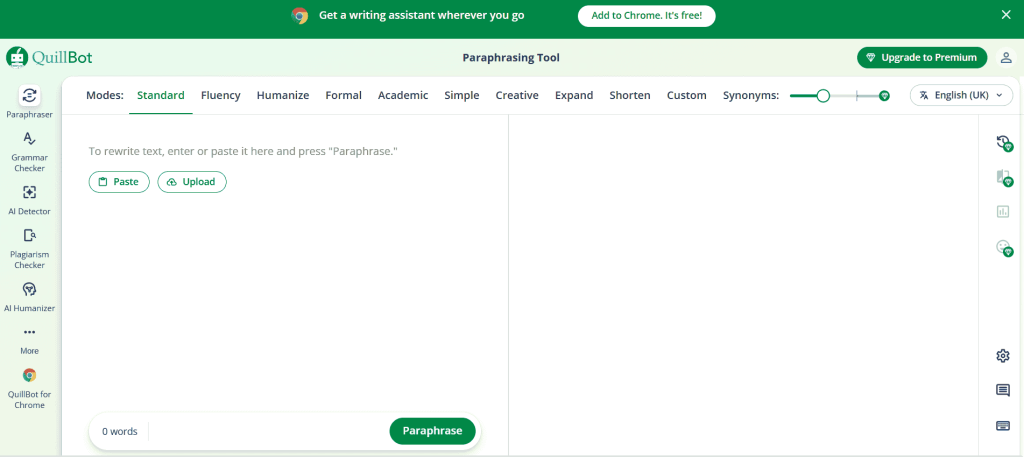Open the statistics chart icon

[1002, 212]
